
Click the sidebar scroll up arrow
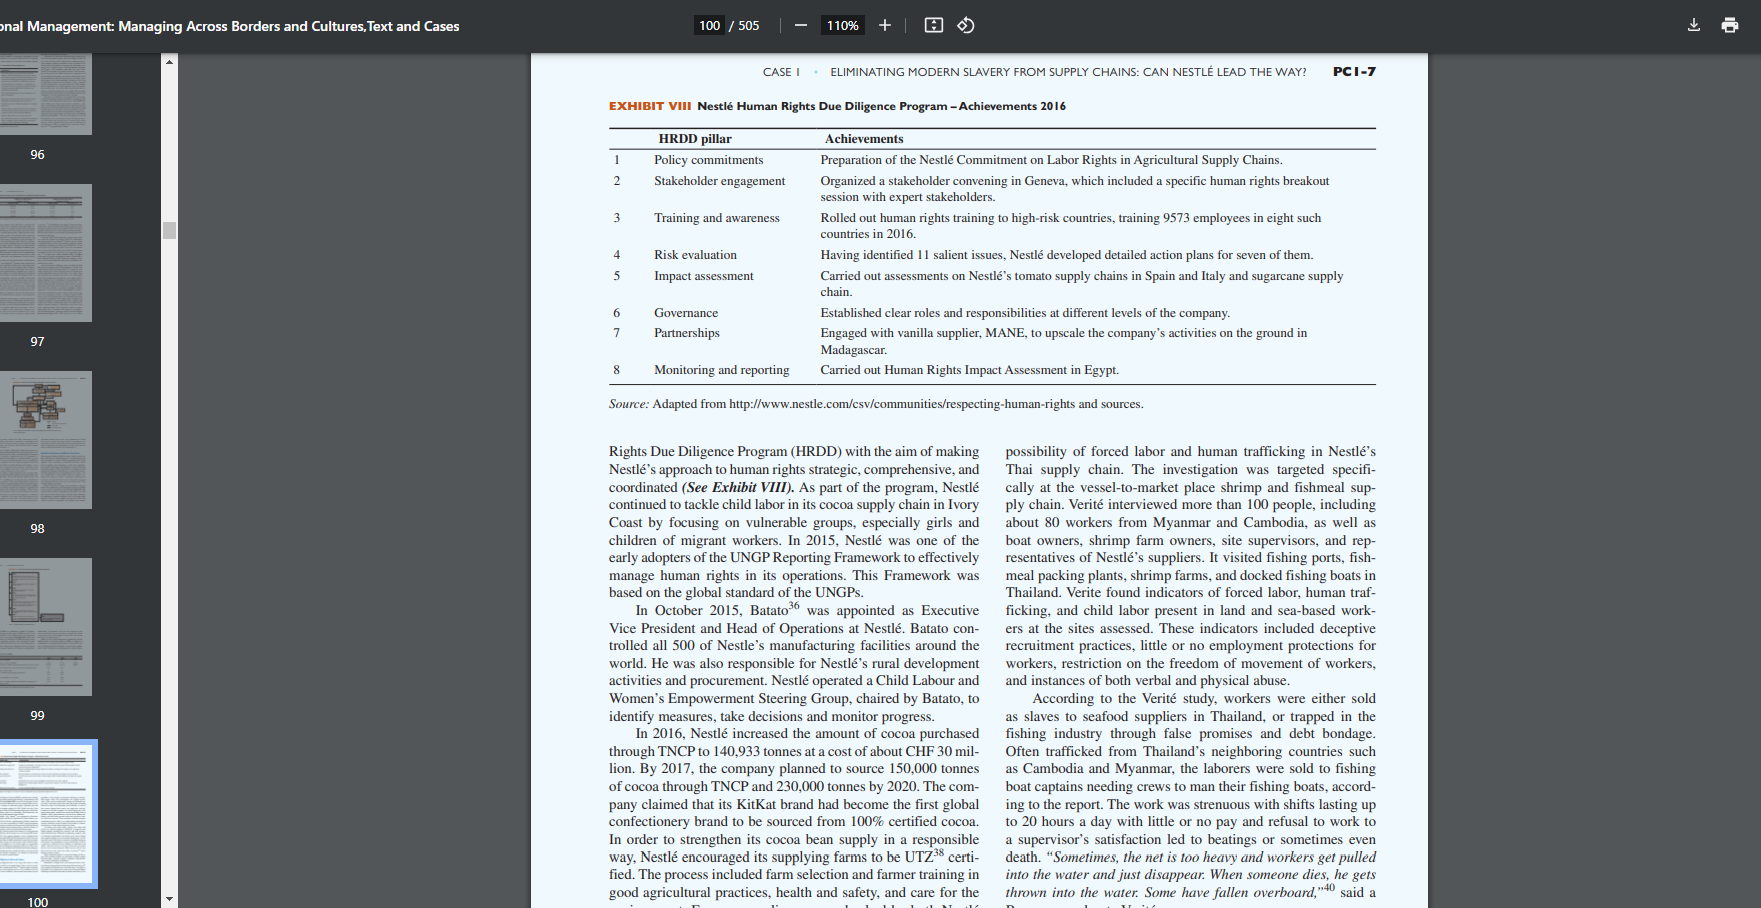click(x=169, y=62)
